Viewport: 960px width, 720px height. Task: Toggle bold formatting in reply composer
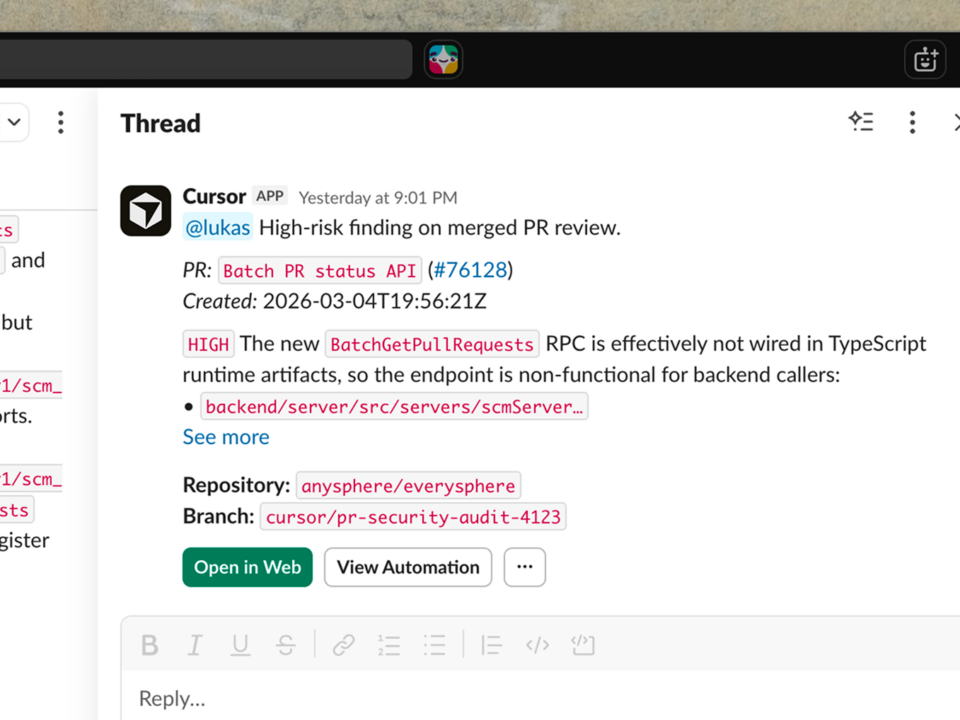coord(150,645)
